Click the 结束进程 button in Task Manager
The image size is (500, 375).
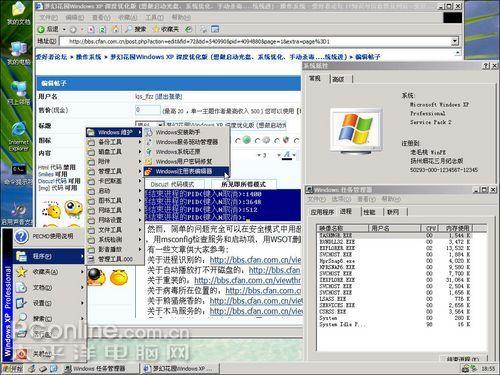(463, 359)
